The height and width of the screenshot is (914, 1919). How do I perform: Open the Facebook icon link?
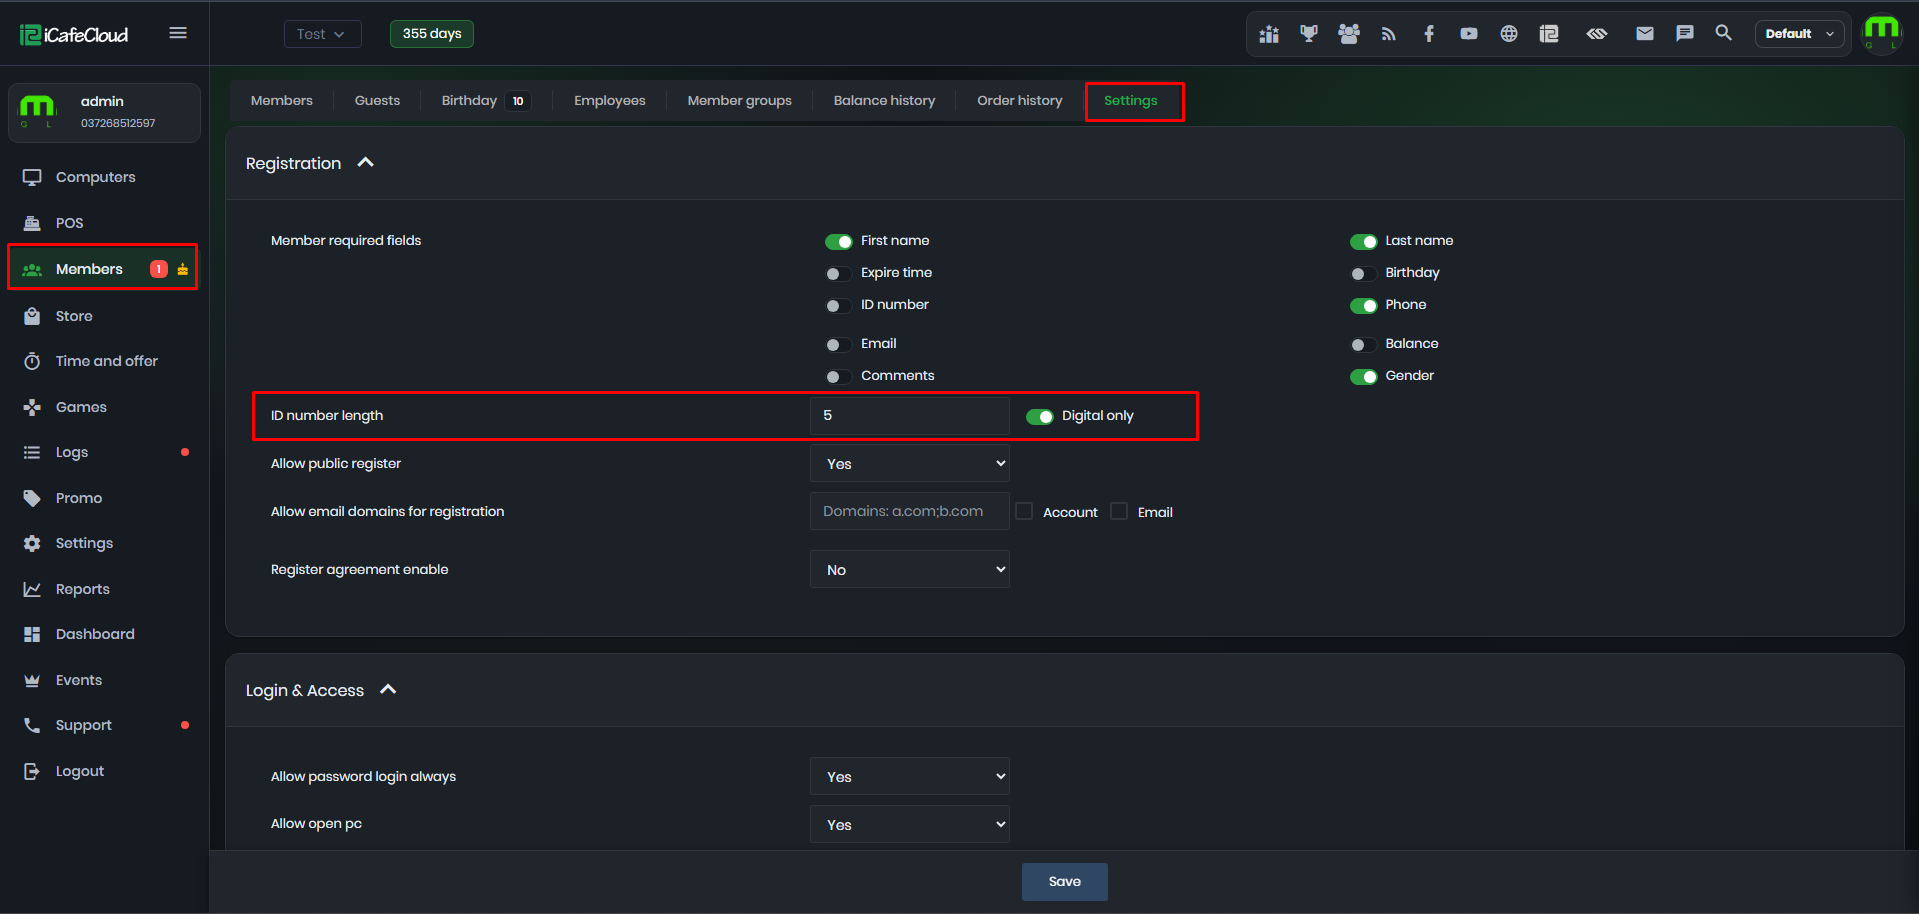[x=1429, y=34]
